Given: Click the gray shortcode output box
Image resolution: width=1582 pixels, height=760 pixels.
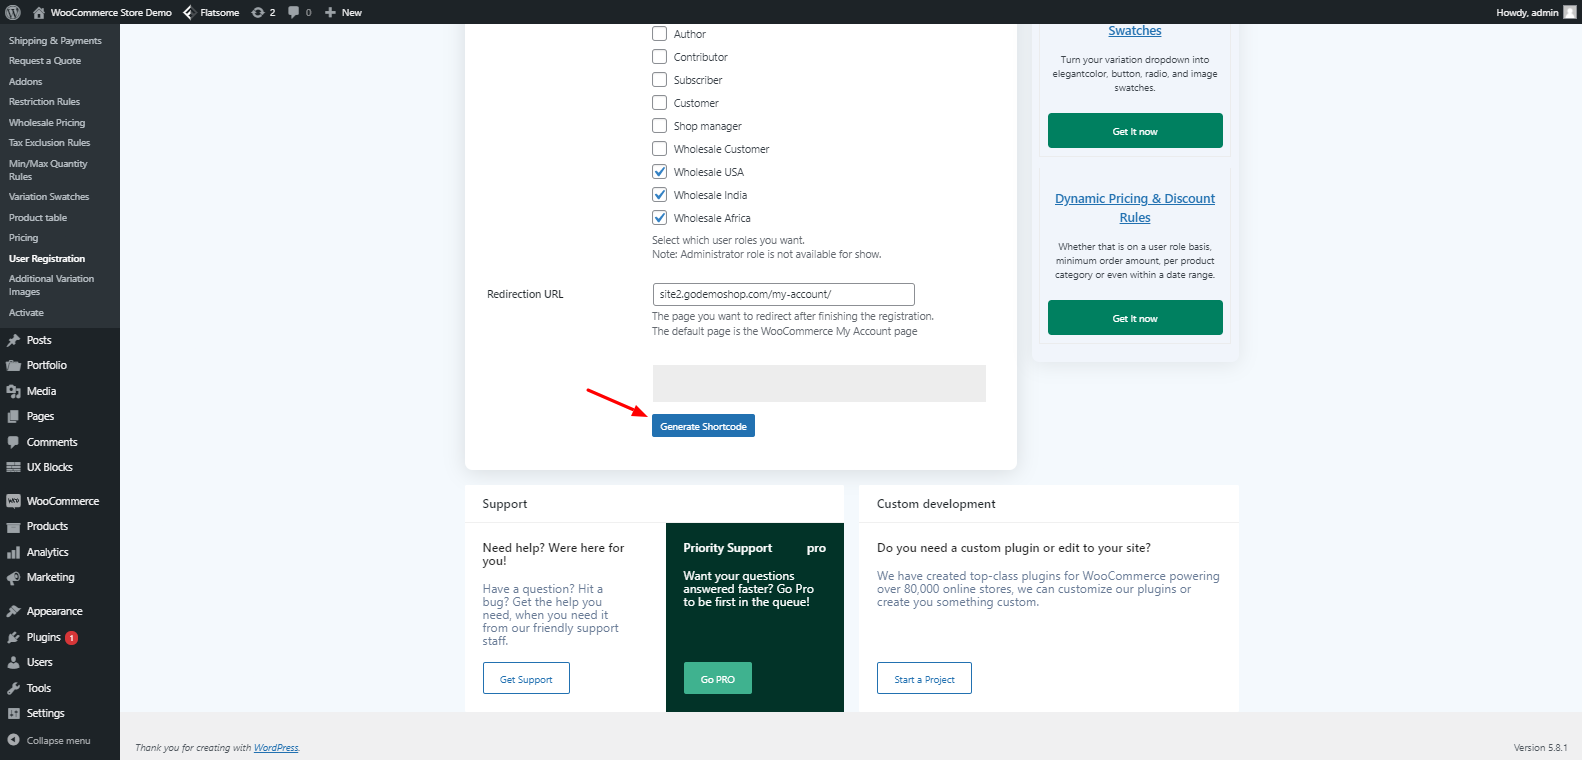Looking at the screenshot, I should point(819,383).
